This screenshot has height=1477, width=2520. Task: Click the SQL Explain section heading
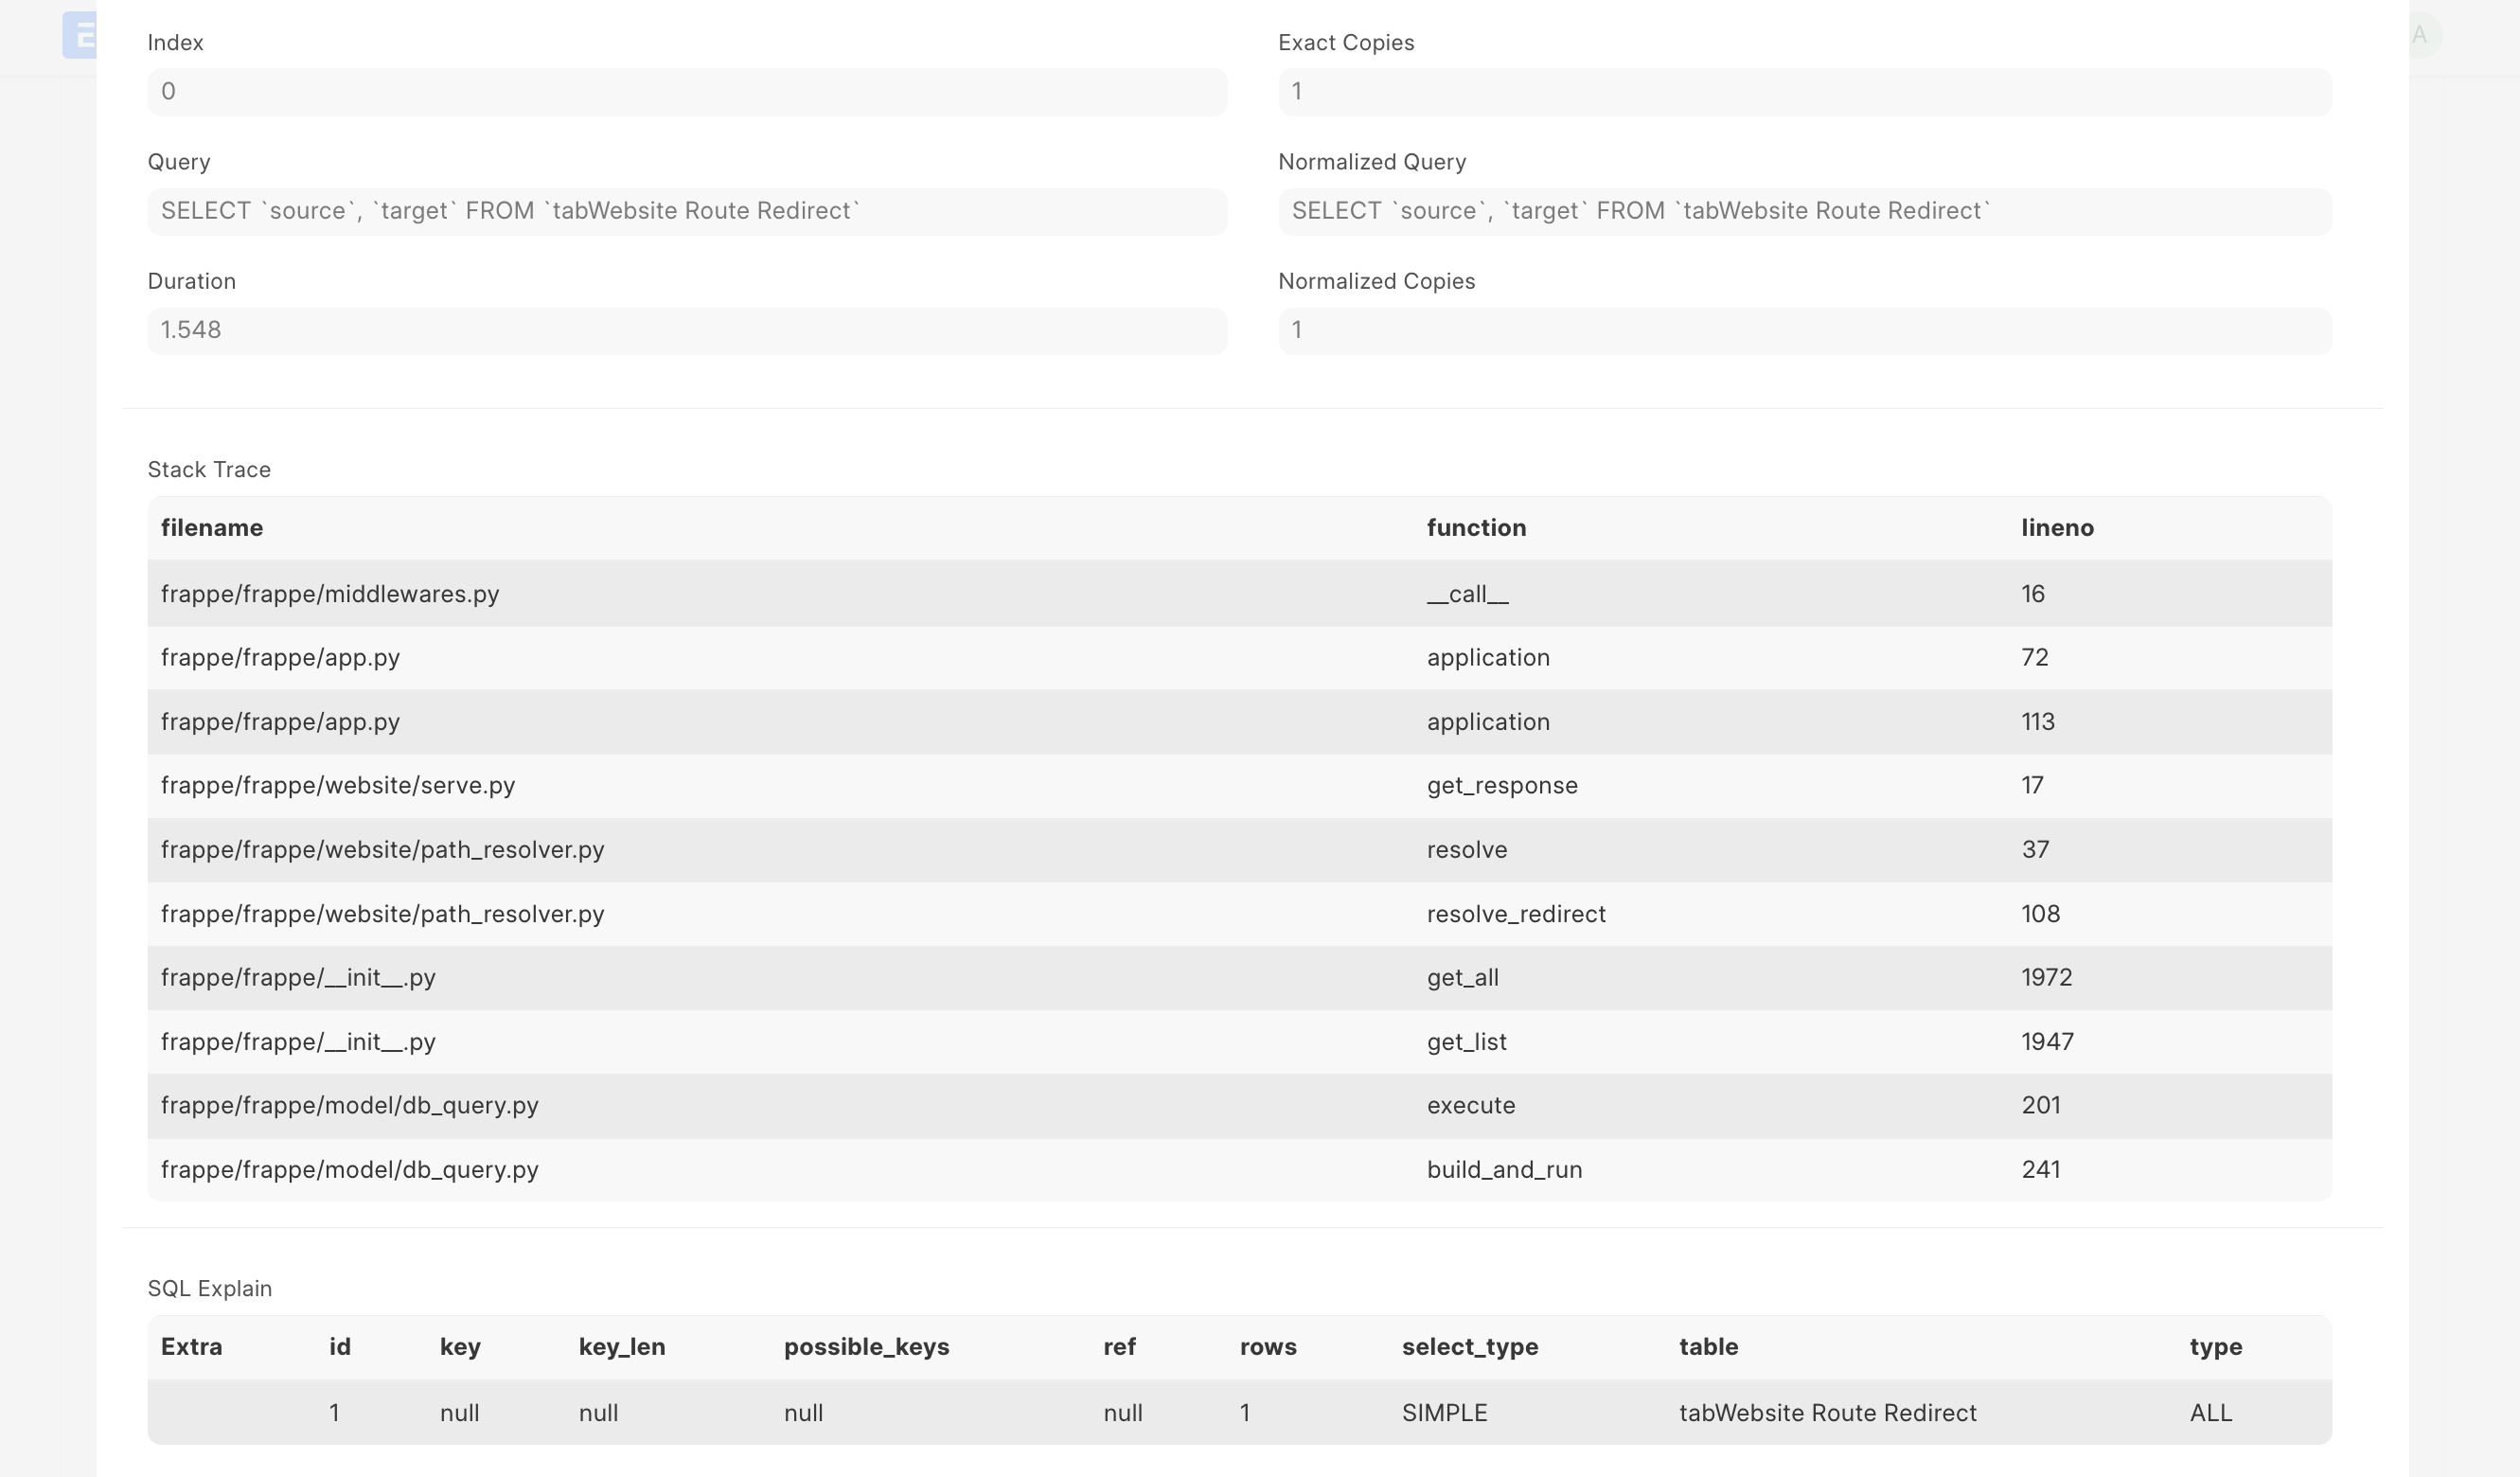coord(209,1288)
